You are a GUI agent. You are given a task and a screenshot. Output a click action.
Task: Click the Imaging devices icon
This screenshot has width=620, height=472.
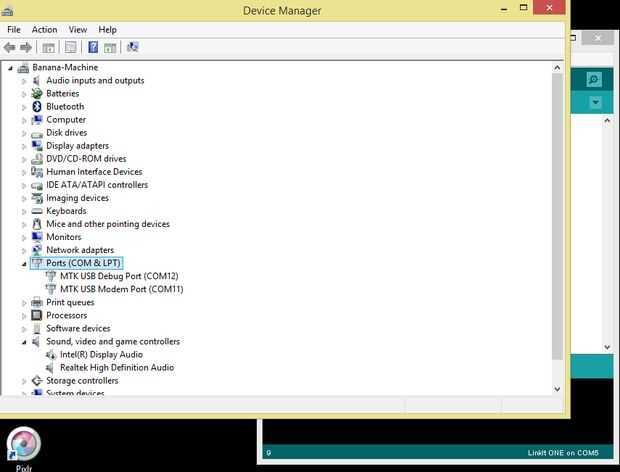click(37, 198)
